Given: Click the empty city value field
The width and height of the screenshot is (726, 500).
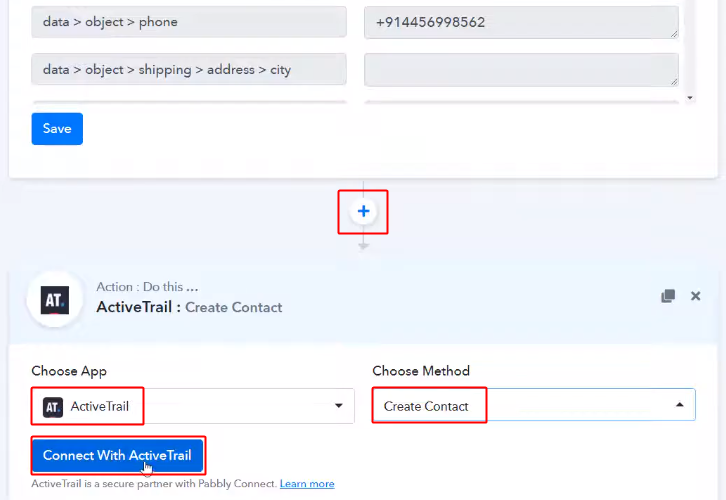Looking at the screenshot, I should click(x=521, y=70).
